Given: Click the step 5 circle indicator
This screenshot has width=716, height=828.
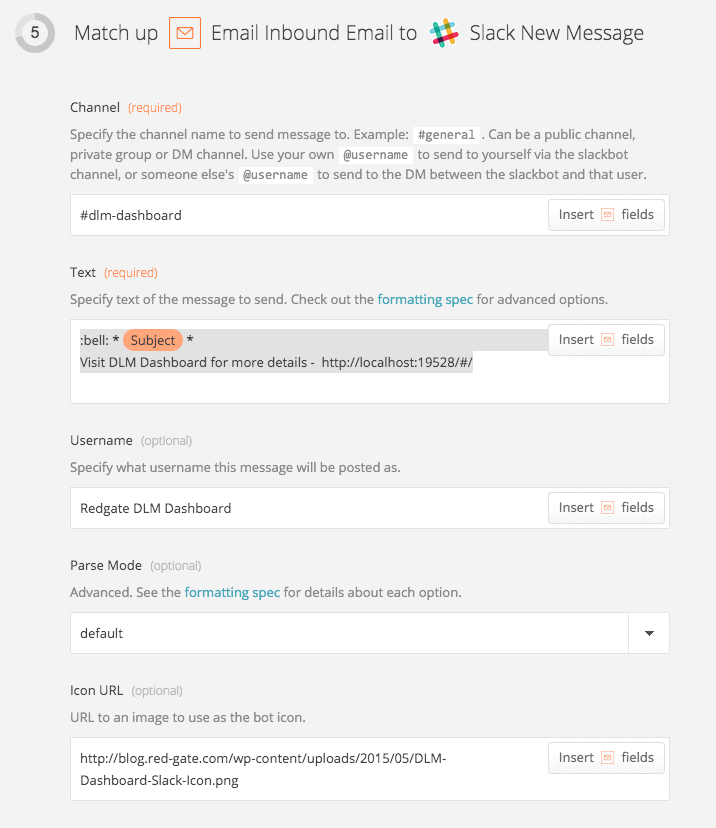Looking at the screenshot, I should pyautogui.click(x=33, y=33).
